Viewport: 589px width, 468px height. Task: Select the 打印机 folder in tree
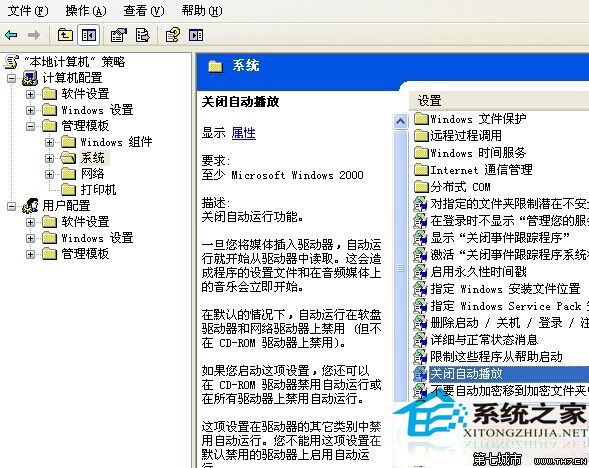98,190
